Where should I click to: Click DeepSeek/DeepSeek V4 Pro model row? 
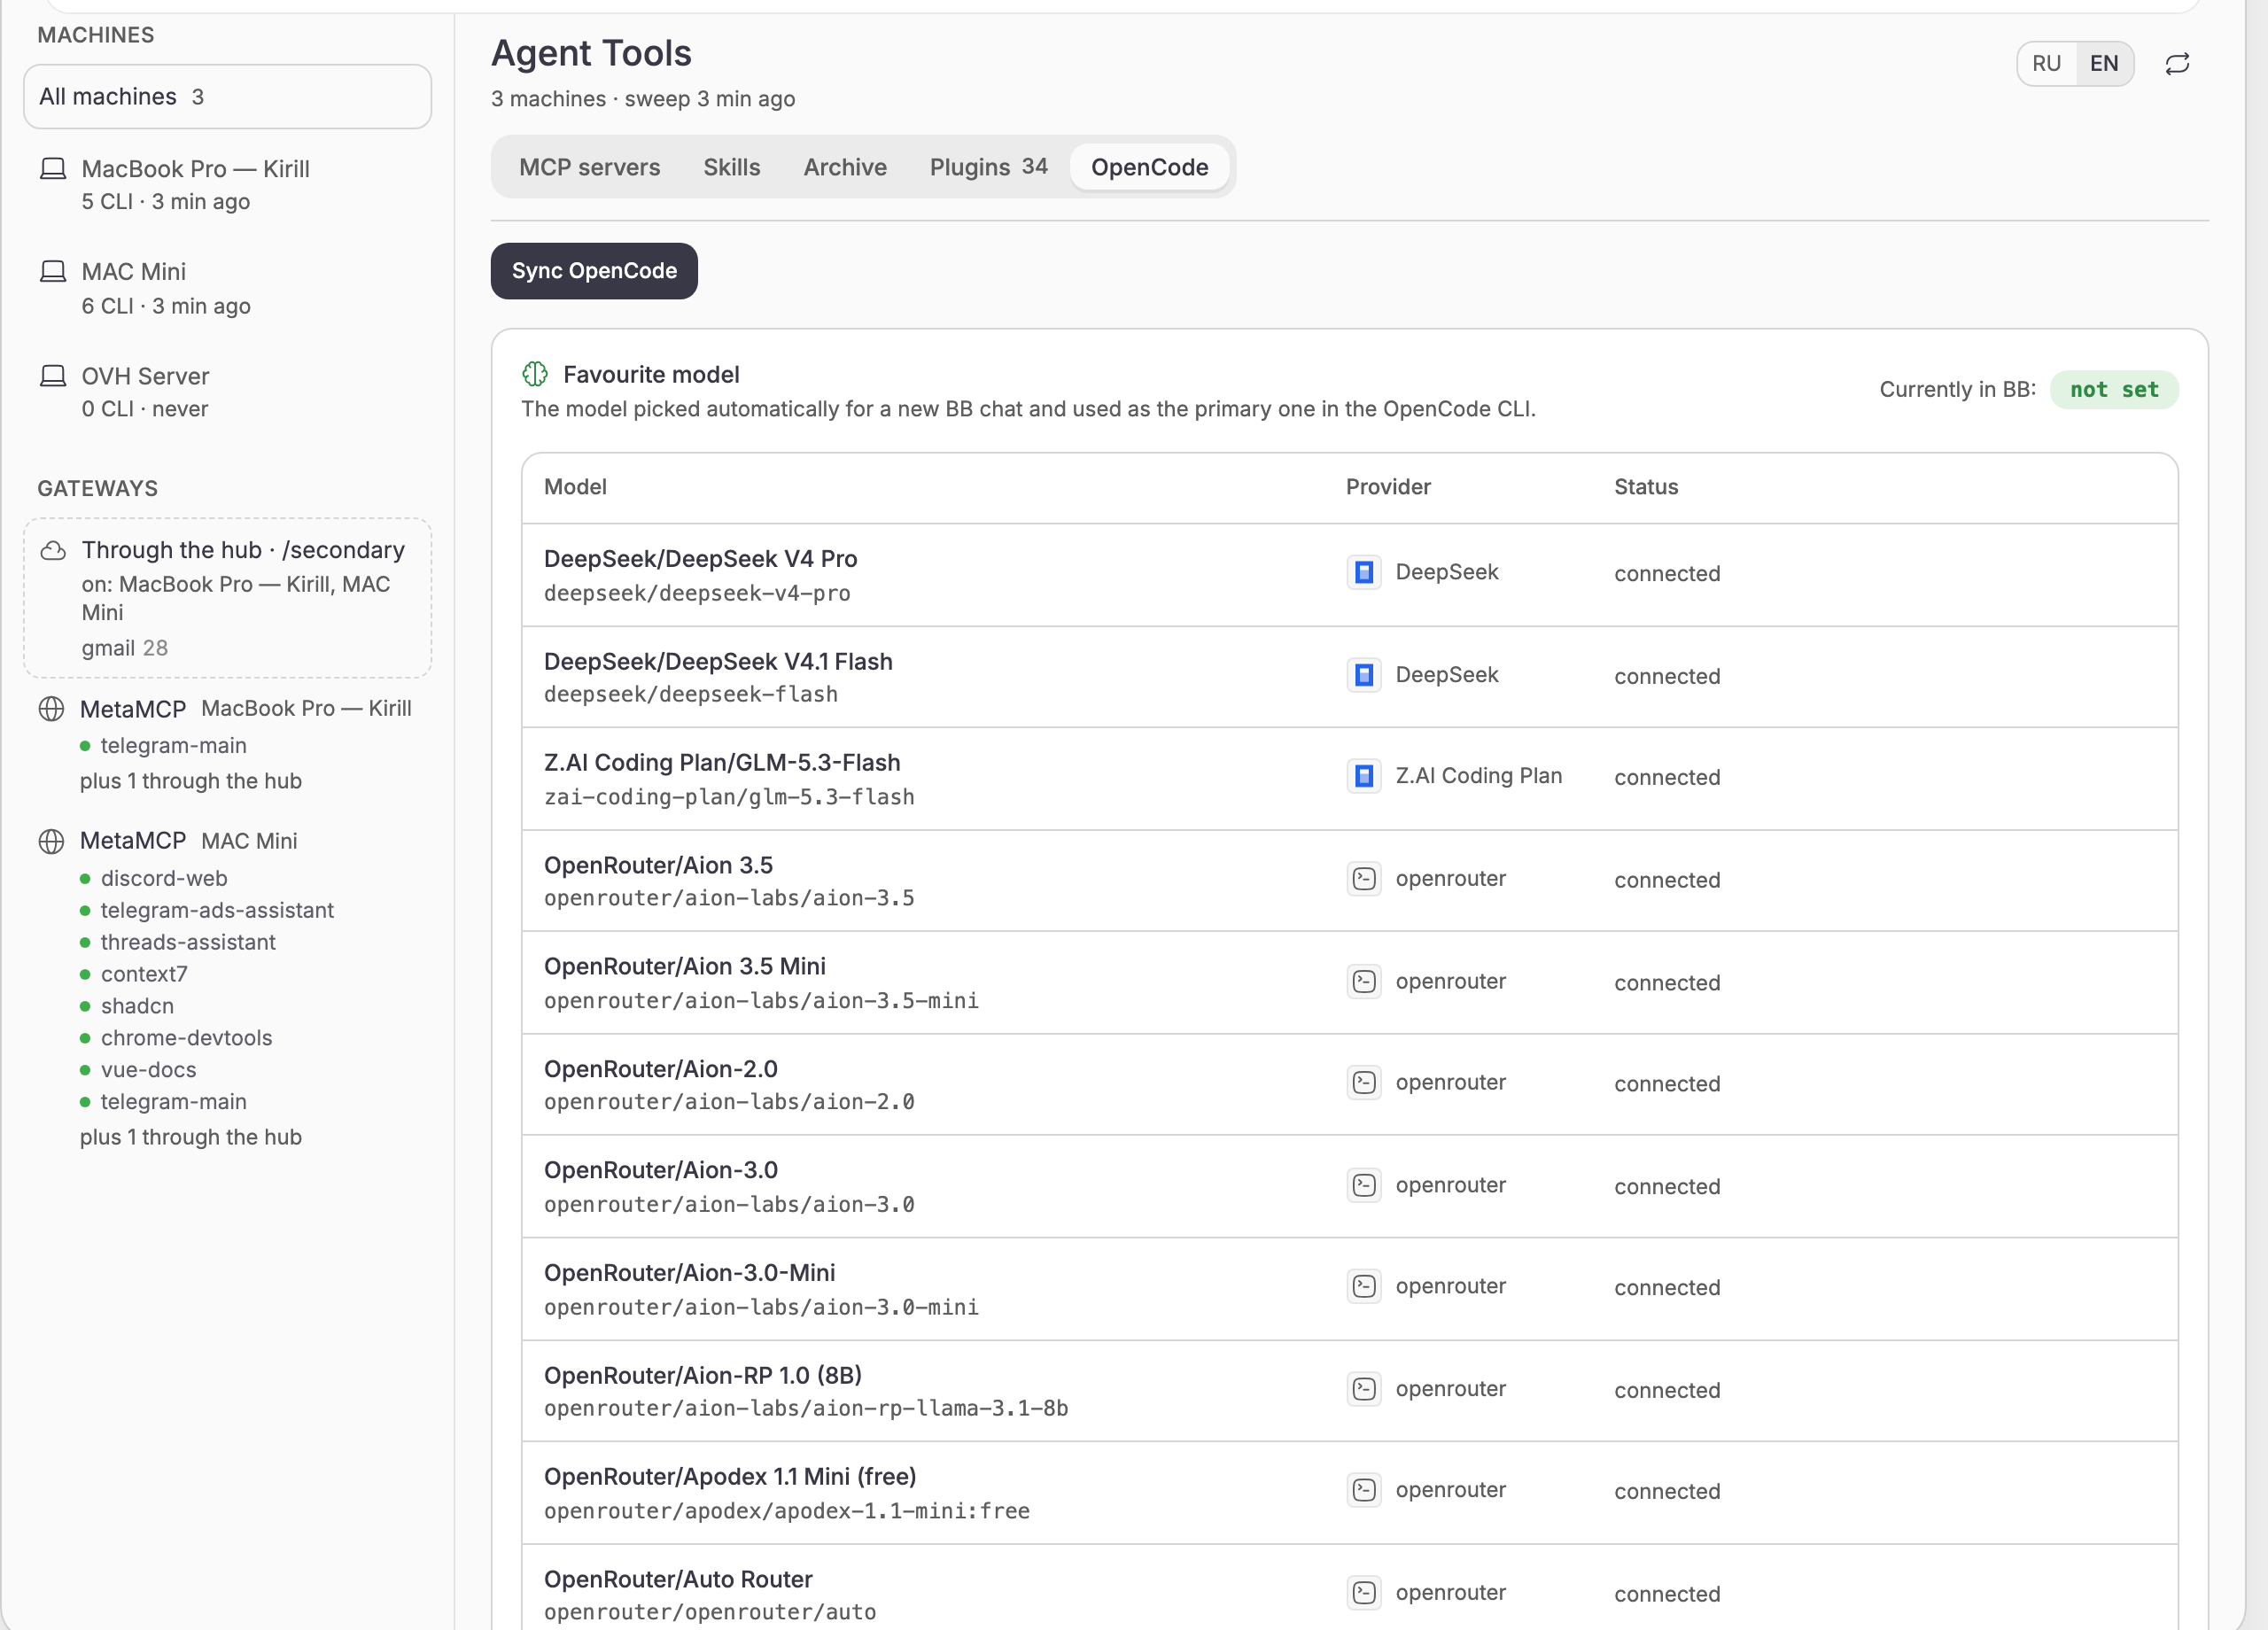coord(1349,575)
